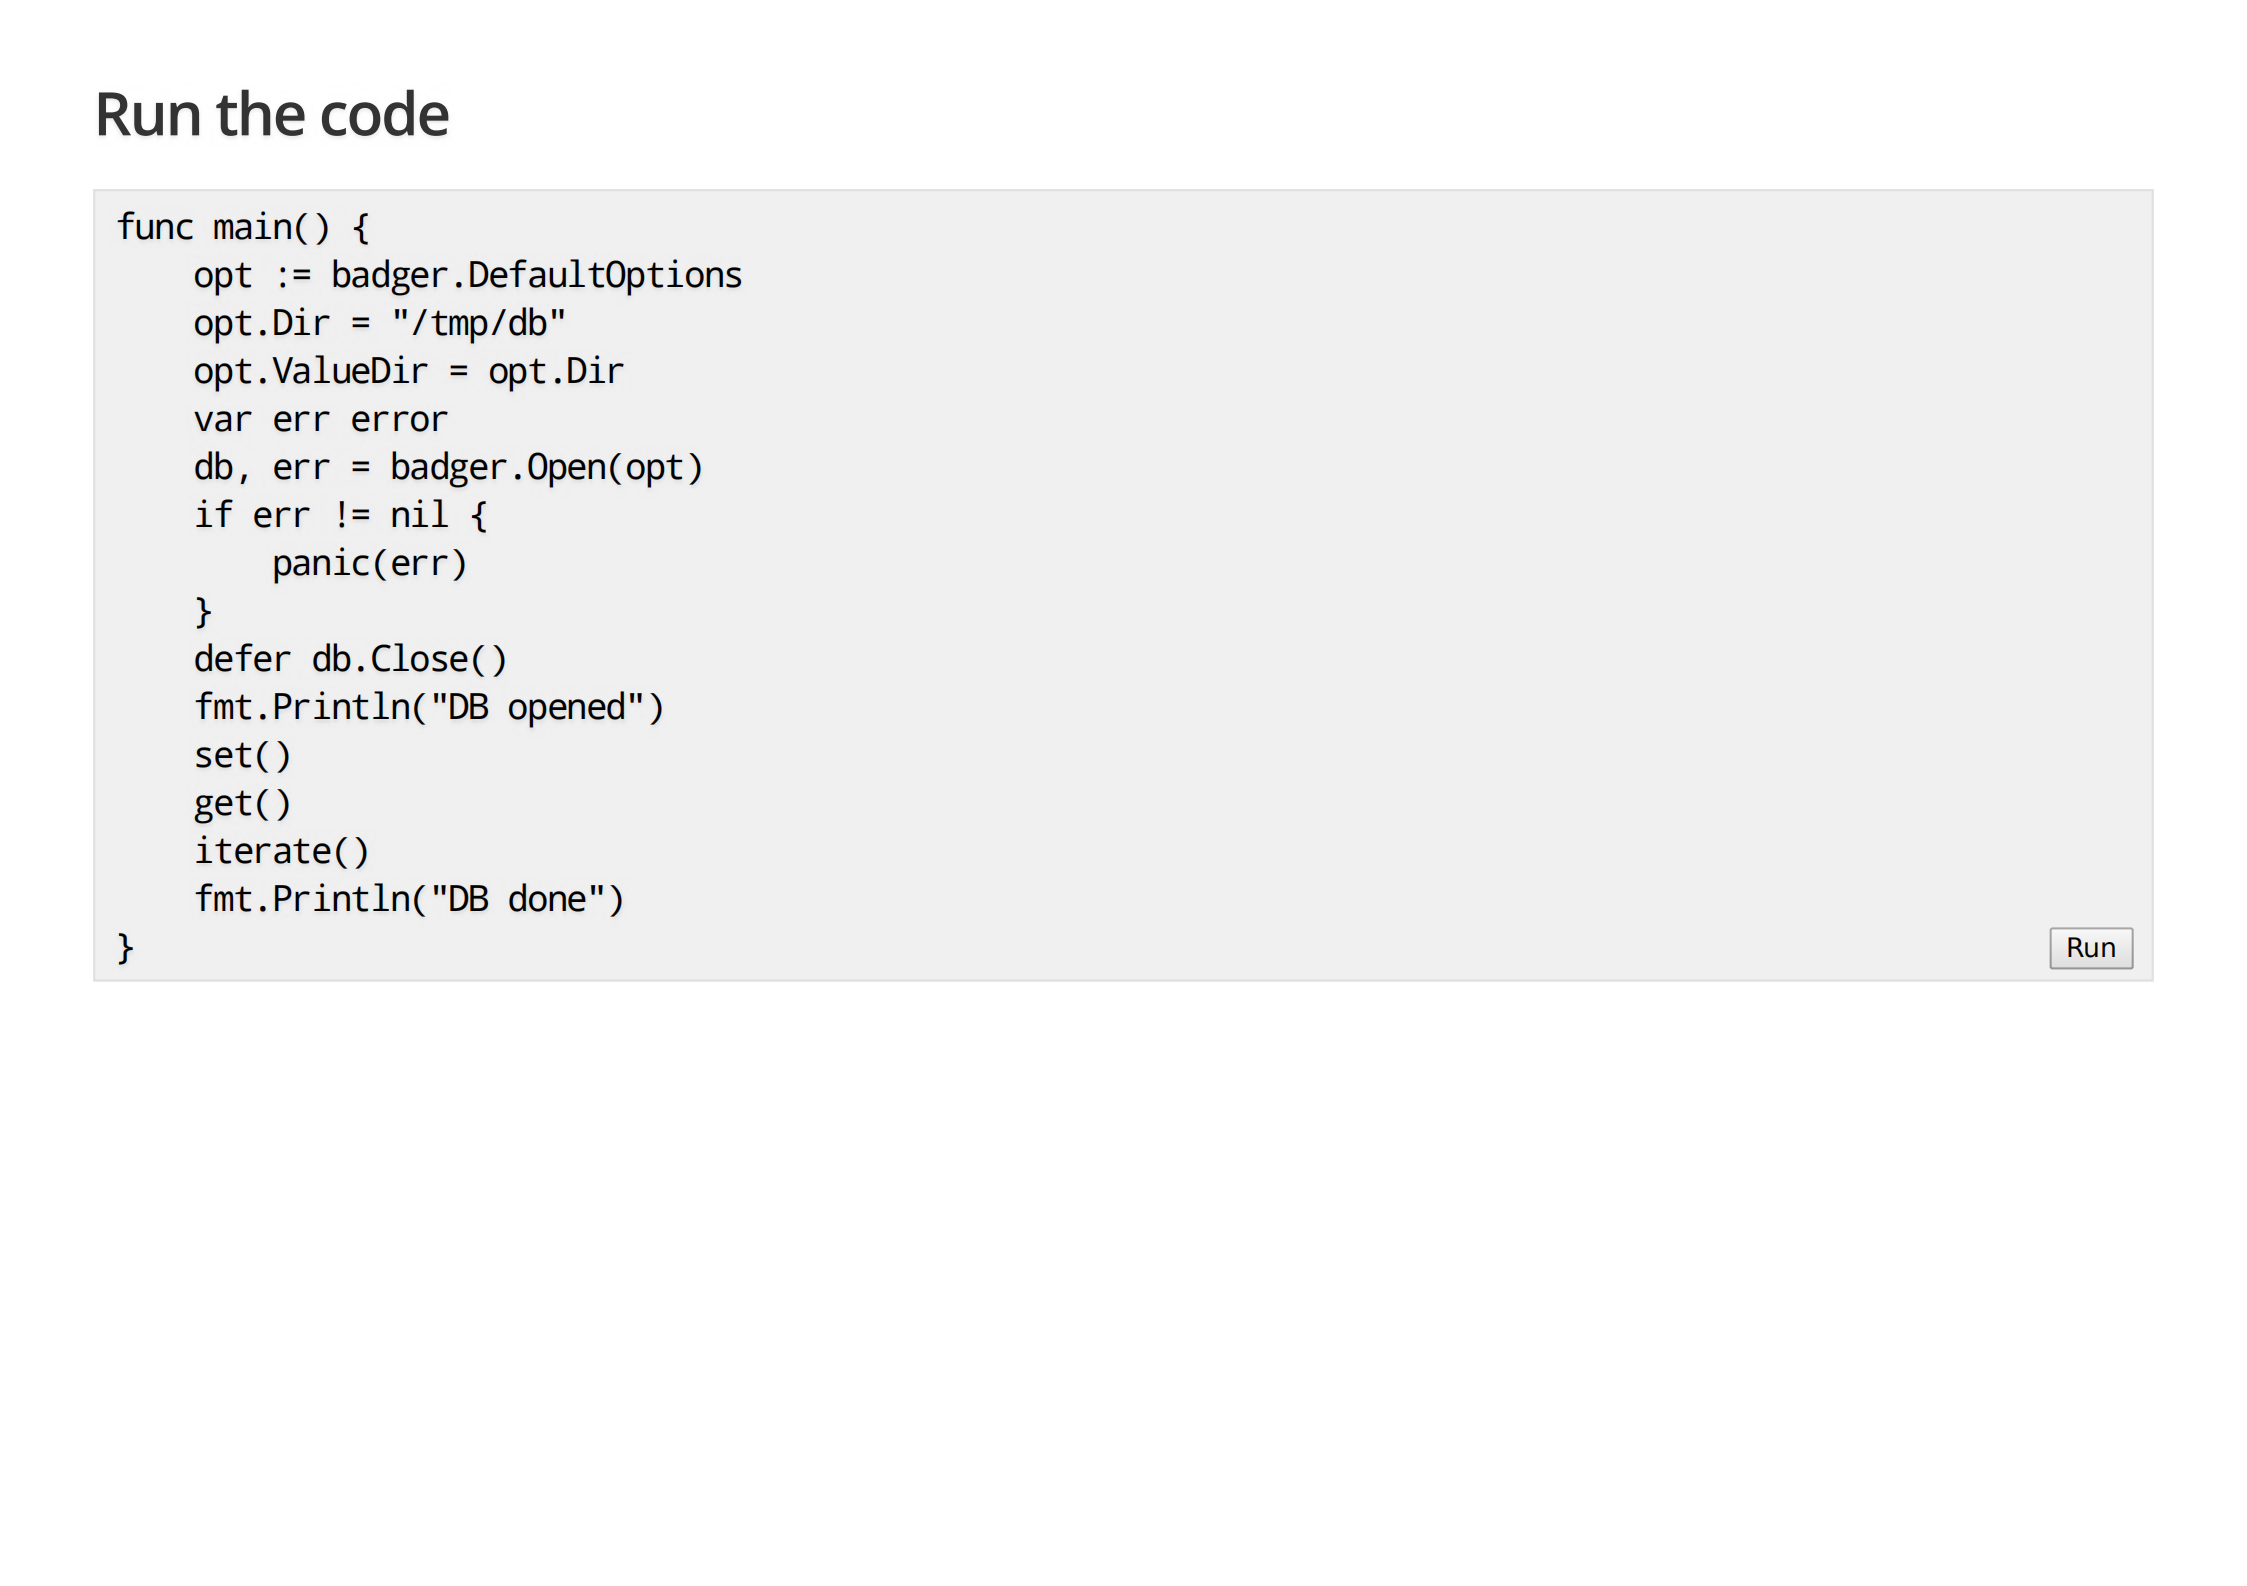Viewport: 2247px width, 1586px height.
Task: Click the opt.ValueDir assignment line
Action: pos(407,370)
